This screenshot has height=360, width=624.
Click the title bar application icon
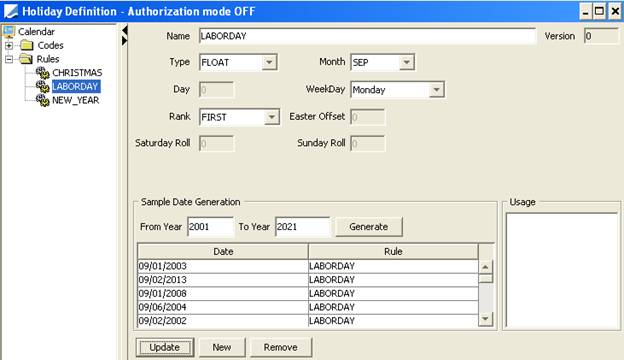pyautogui.click(x=11, y=11)
